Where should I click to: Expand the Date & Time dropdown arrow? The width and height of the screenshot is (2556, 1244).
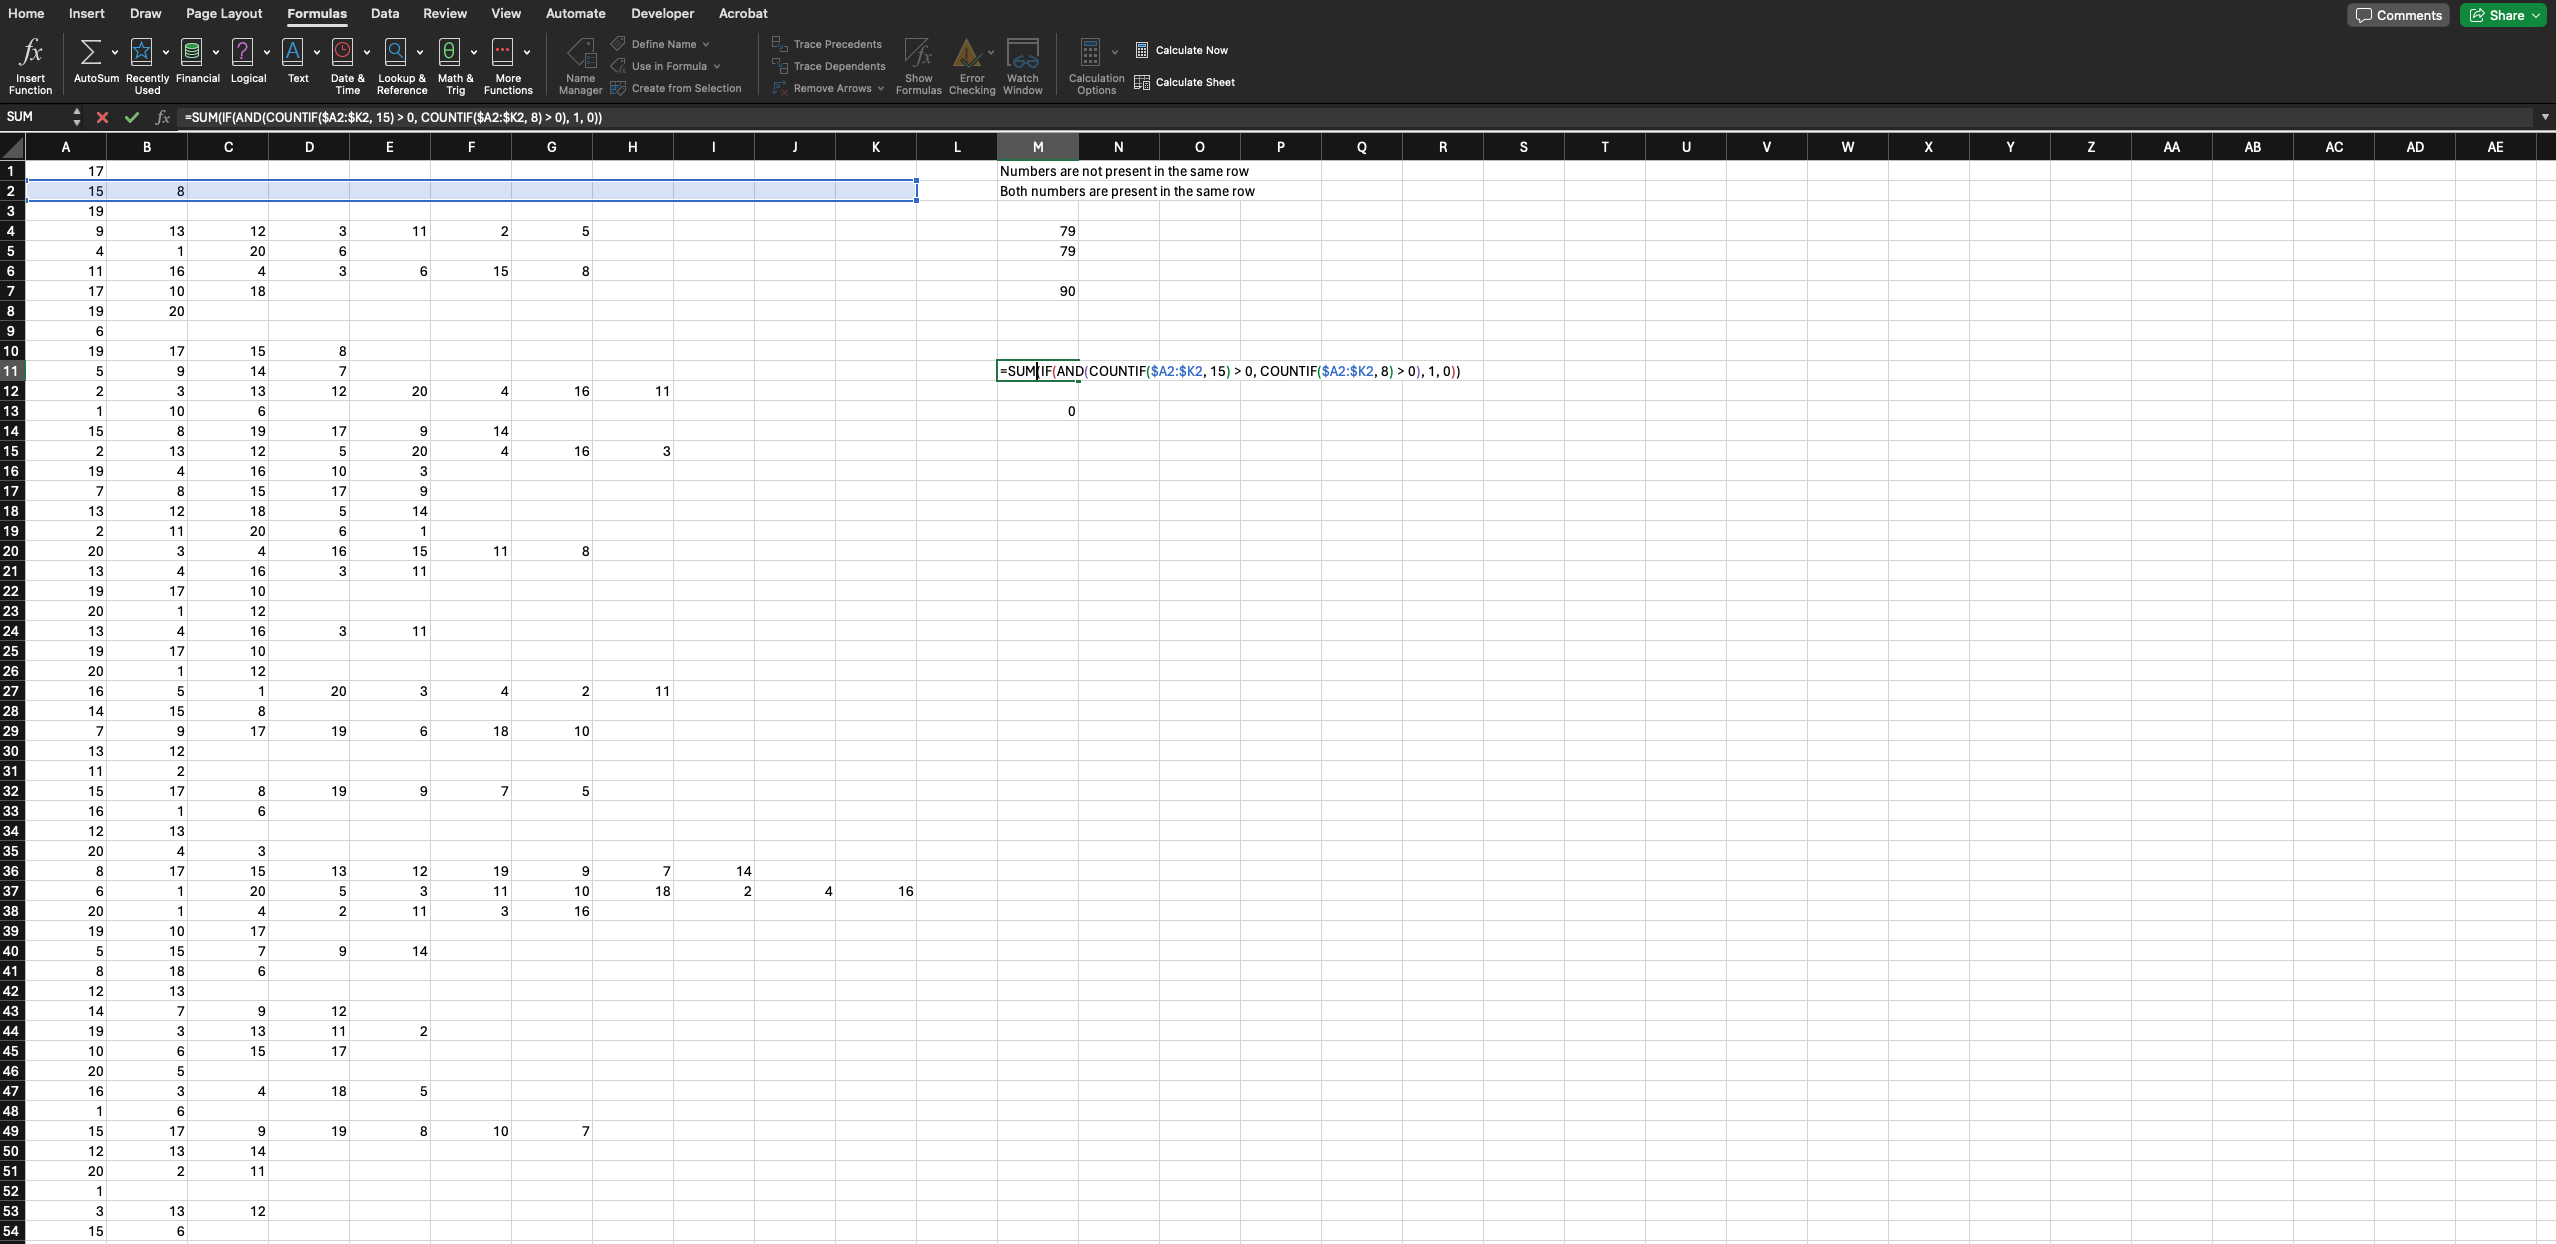coord(367,52)
